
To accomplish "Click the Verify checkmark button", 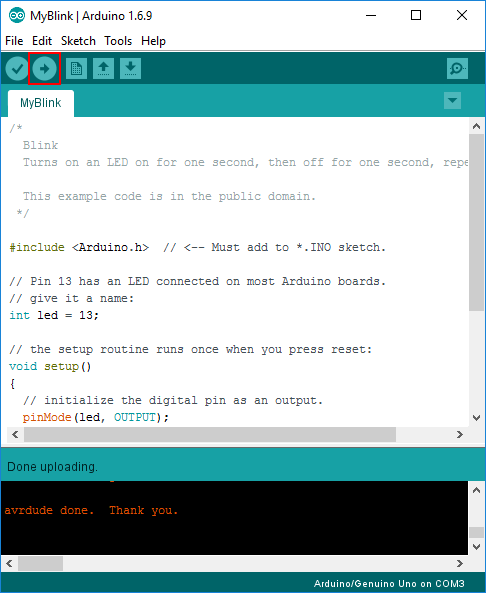I will click(17, 68).
